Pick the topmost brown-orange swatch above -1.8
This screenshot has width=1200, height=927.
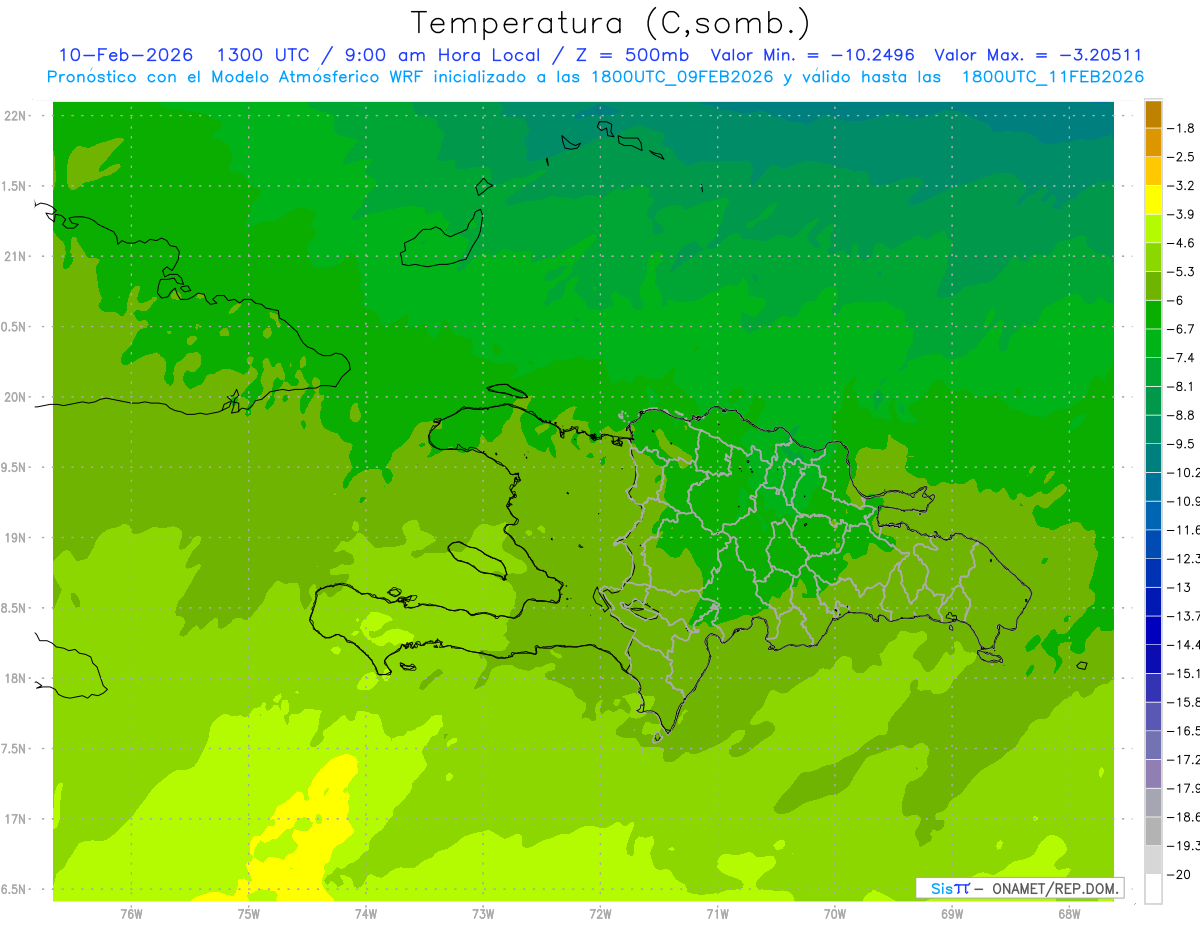coord(1153,114)
